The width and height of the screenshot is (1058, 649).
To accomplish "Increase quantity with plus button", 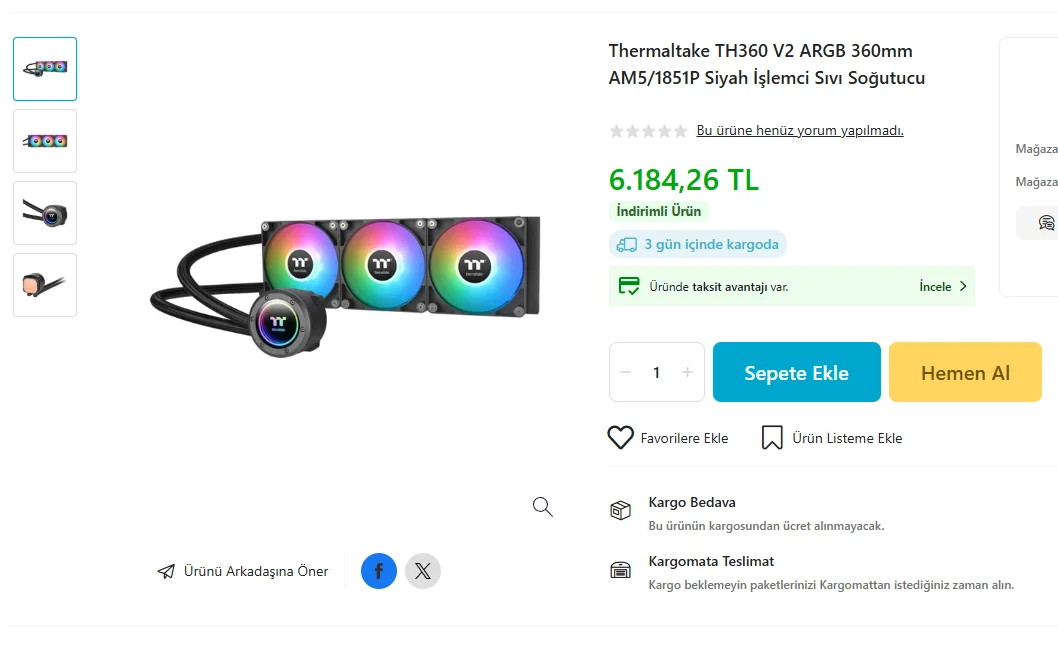I will [687, 373].
